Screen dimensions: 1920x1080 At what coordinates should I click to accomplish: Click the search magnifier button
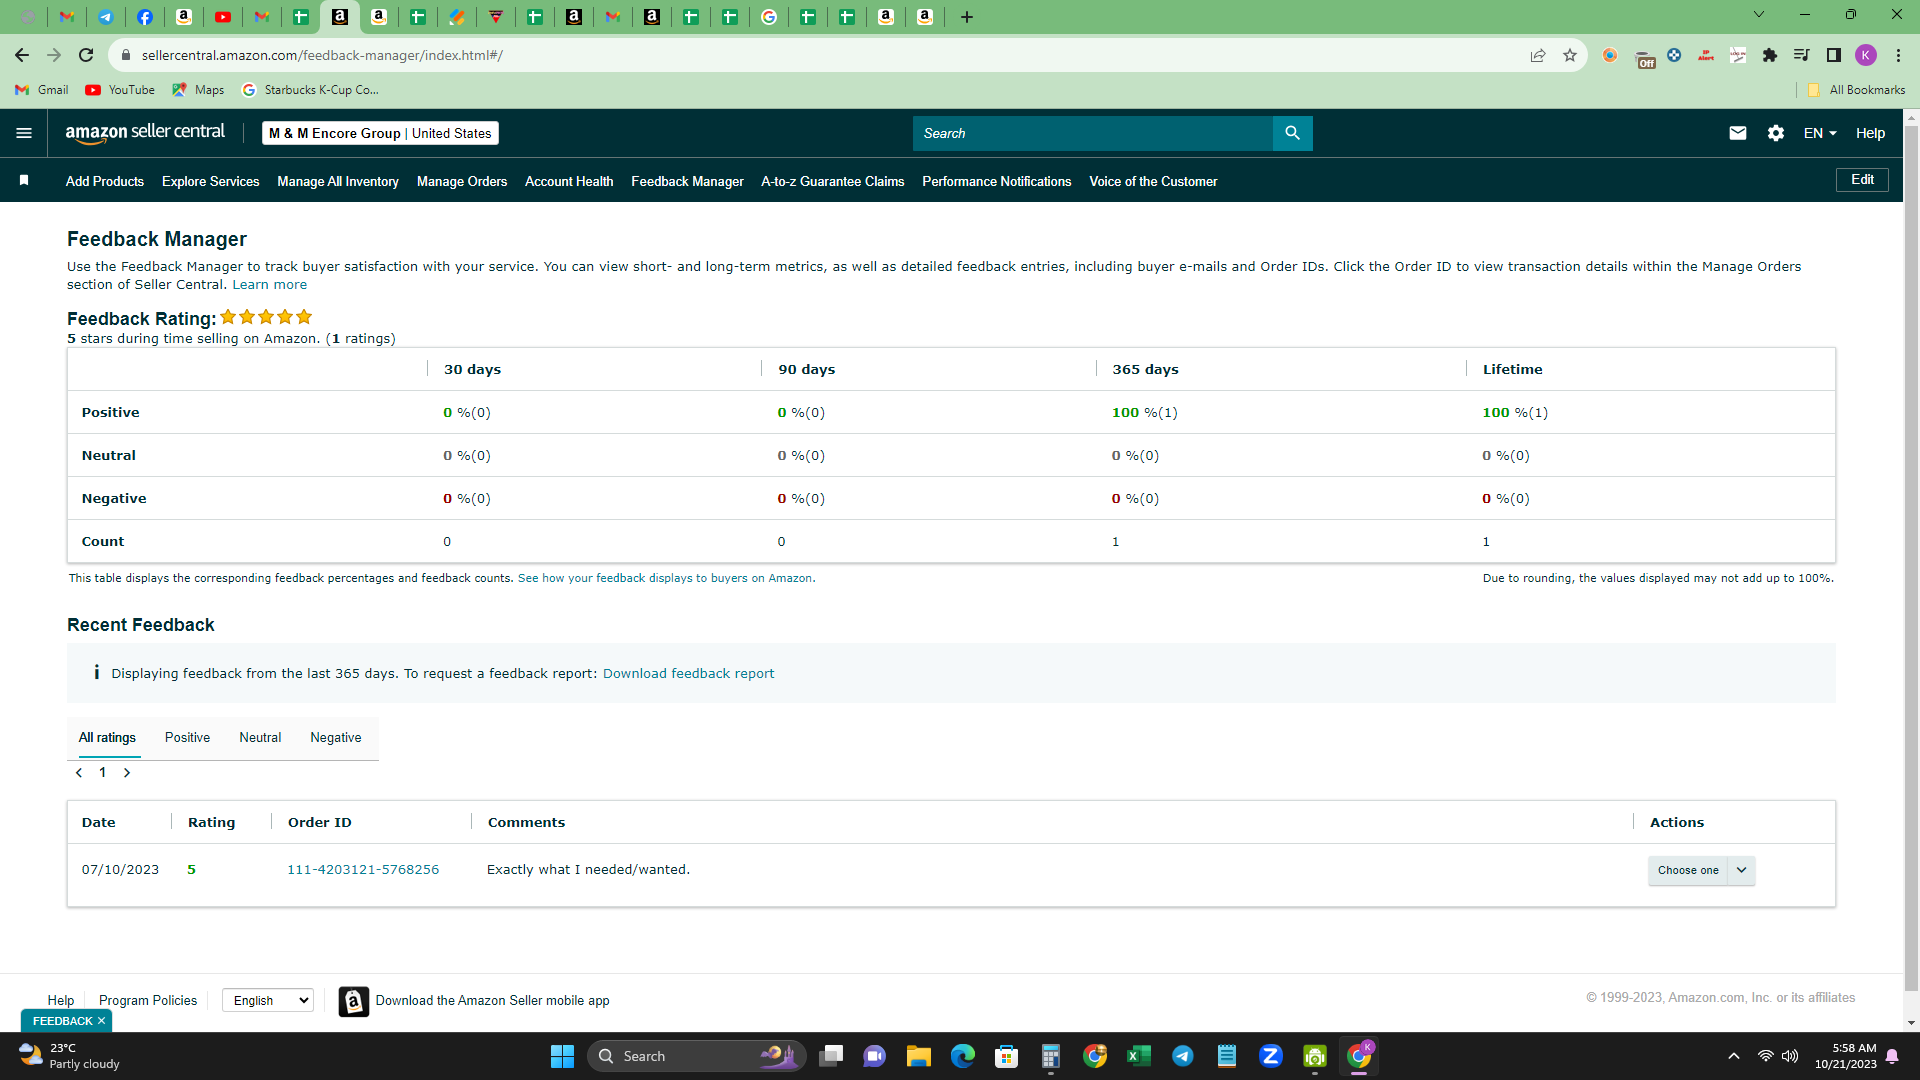1292,133
